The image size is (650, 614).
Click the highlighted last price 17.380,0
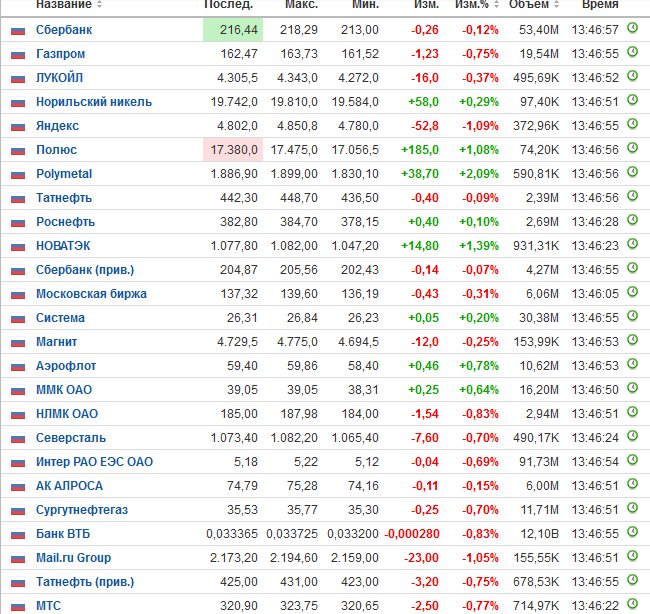(233, 150)
